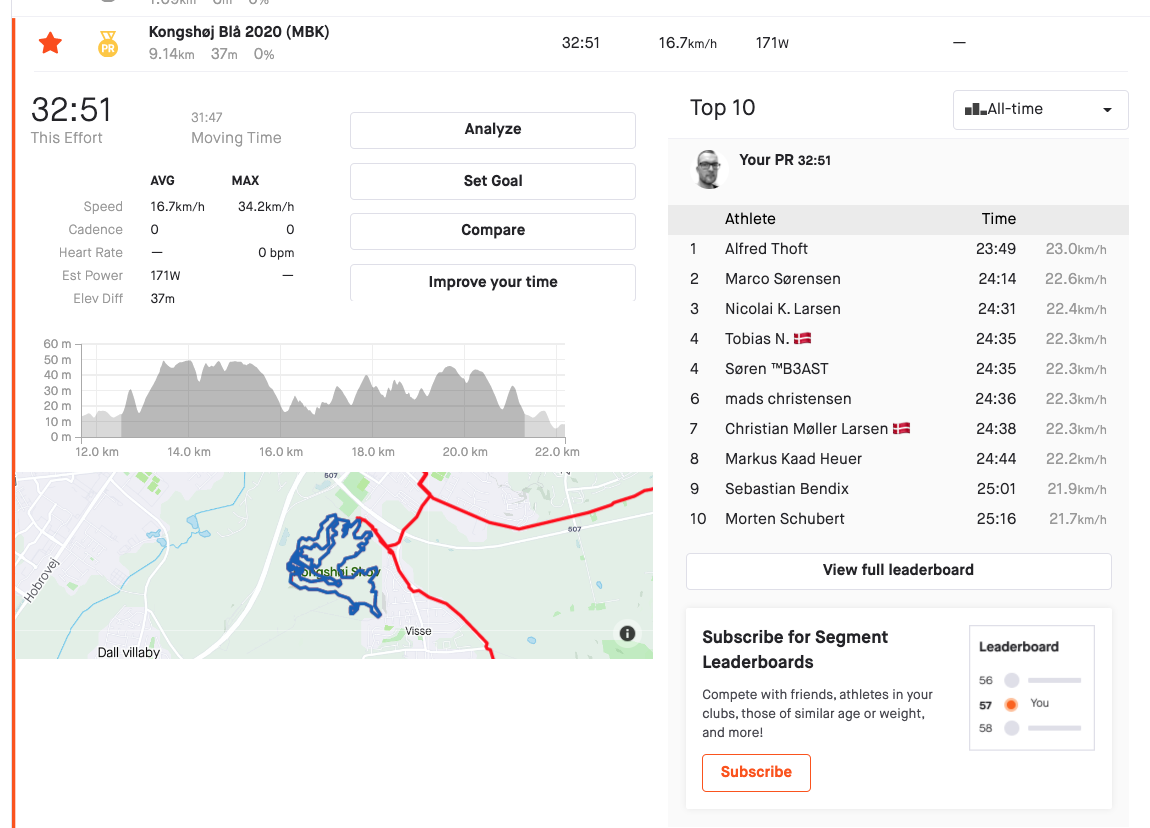This screenshot has height=828, width=1150.
Task: Click the Danish flag beside Christian Møller Larsen
Action: pos(901,429)
